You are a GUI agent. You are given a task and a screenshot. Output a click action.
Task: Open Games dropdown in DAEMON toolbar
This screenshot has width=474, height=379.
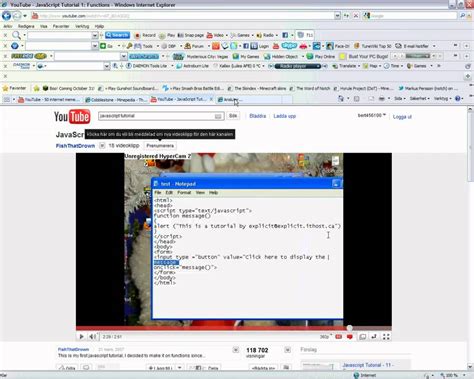pyautogui.click(x=419, y=66)
